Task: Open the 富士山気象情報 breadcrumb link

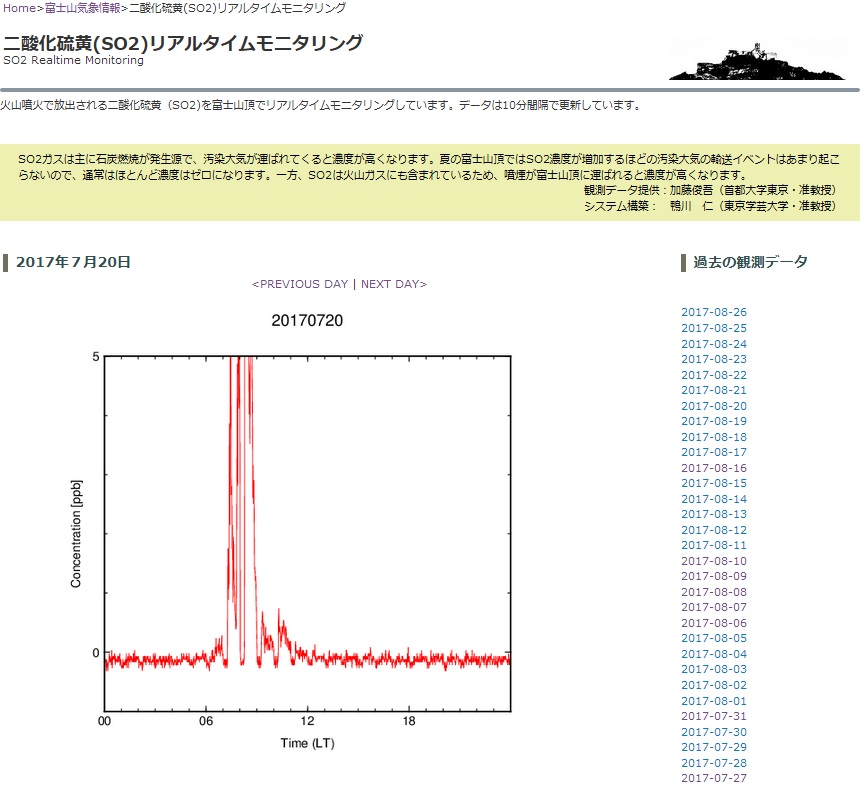Action: (x=82, y=8)
